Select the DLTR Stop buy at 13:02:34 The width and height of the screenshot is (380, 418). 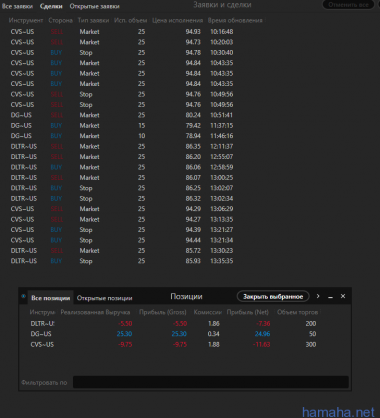click(122, 199)
